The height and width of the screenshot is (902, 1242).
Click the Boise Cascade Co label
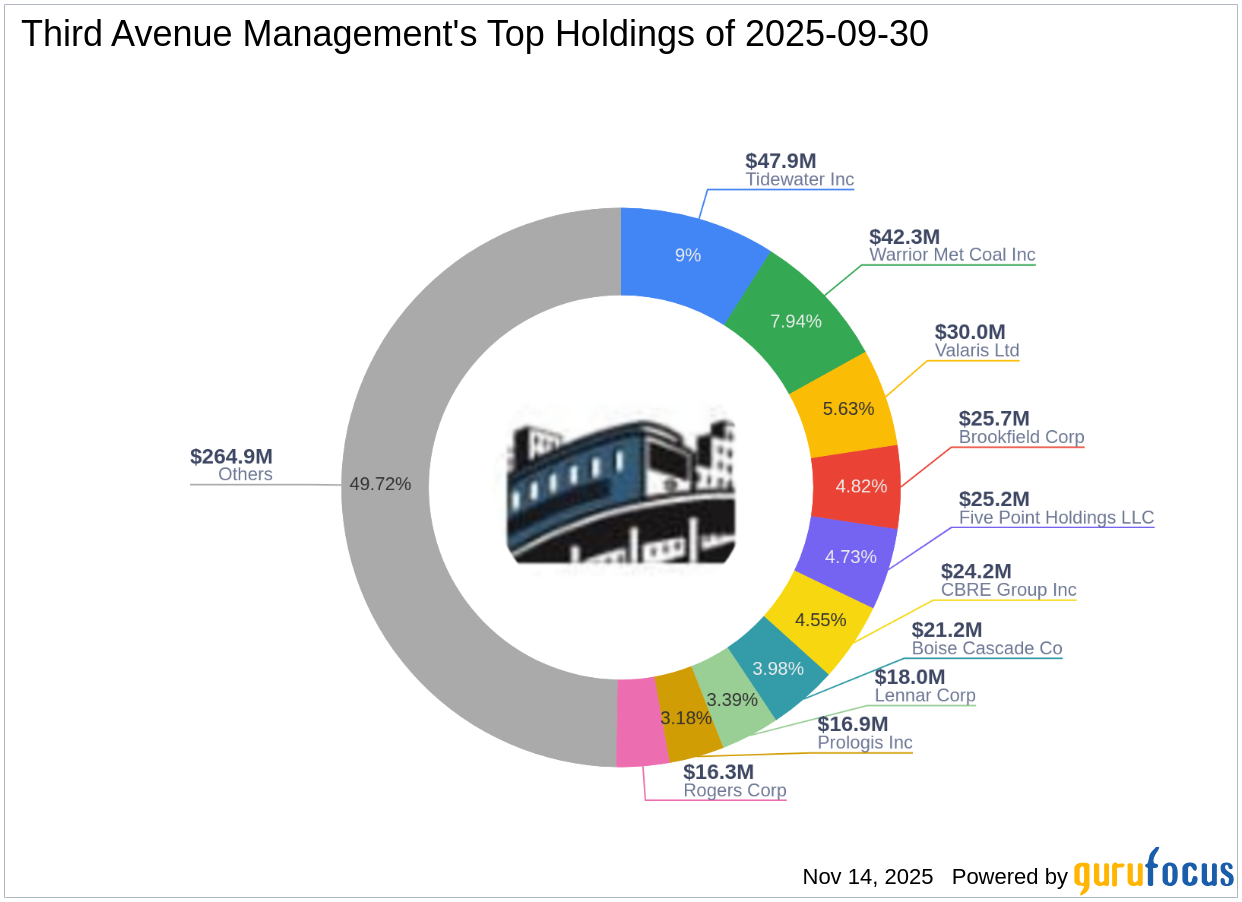pos(986,648)
